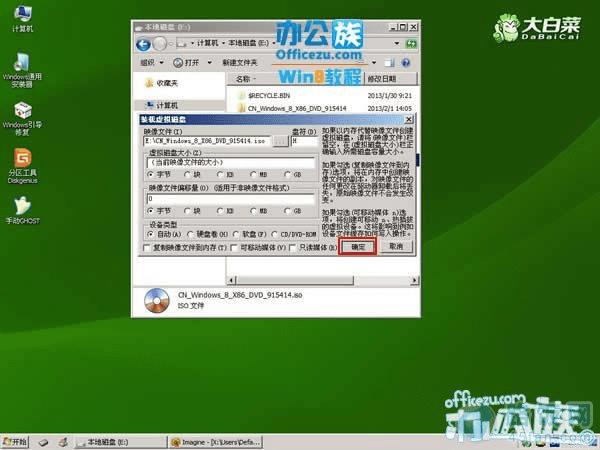Sort by the 修改日期 column header
The image size is (600, 450).
tap(390, 79)
